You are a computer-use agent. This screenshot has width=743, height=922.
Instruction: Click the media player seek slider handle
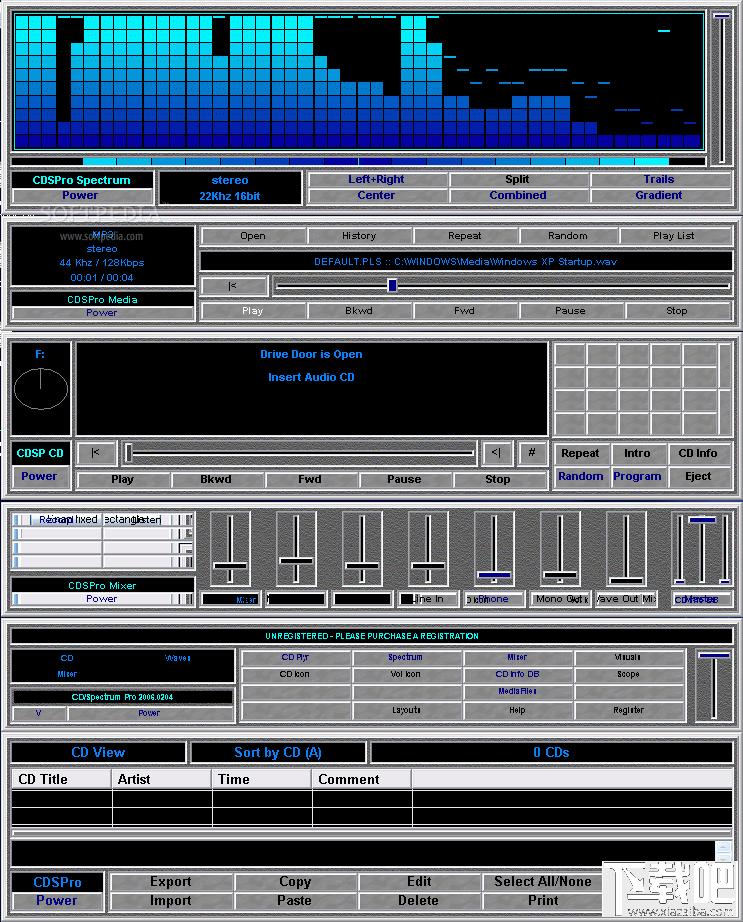[392, 286]
